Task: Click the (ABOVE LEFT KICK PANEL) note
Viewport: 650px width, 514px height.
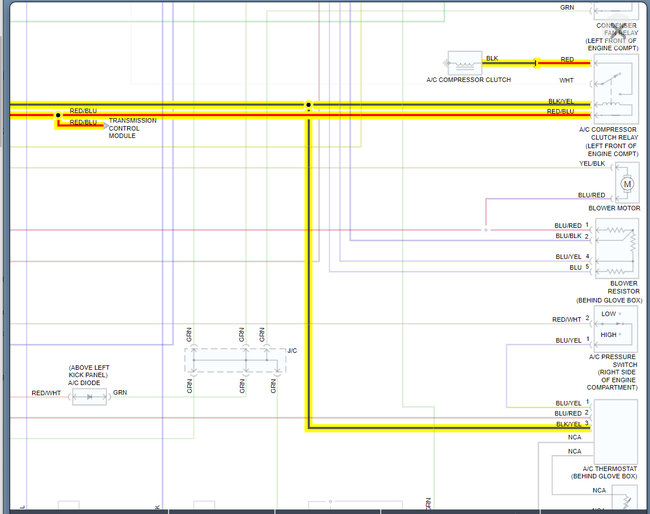Action: (x=89, y=371)
